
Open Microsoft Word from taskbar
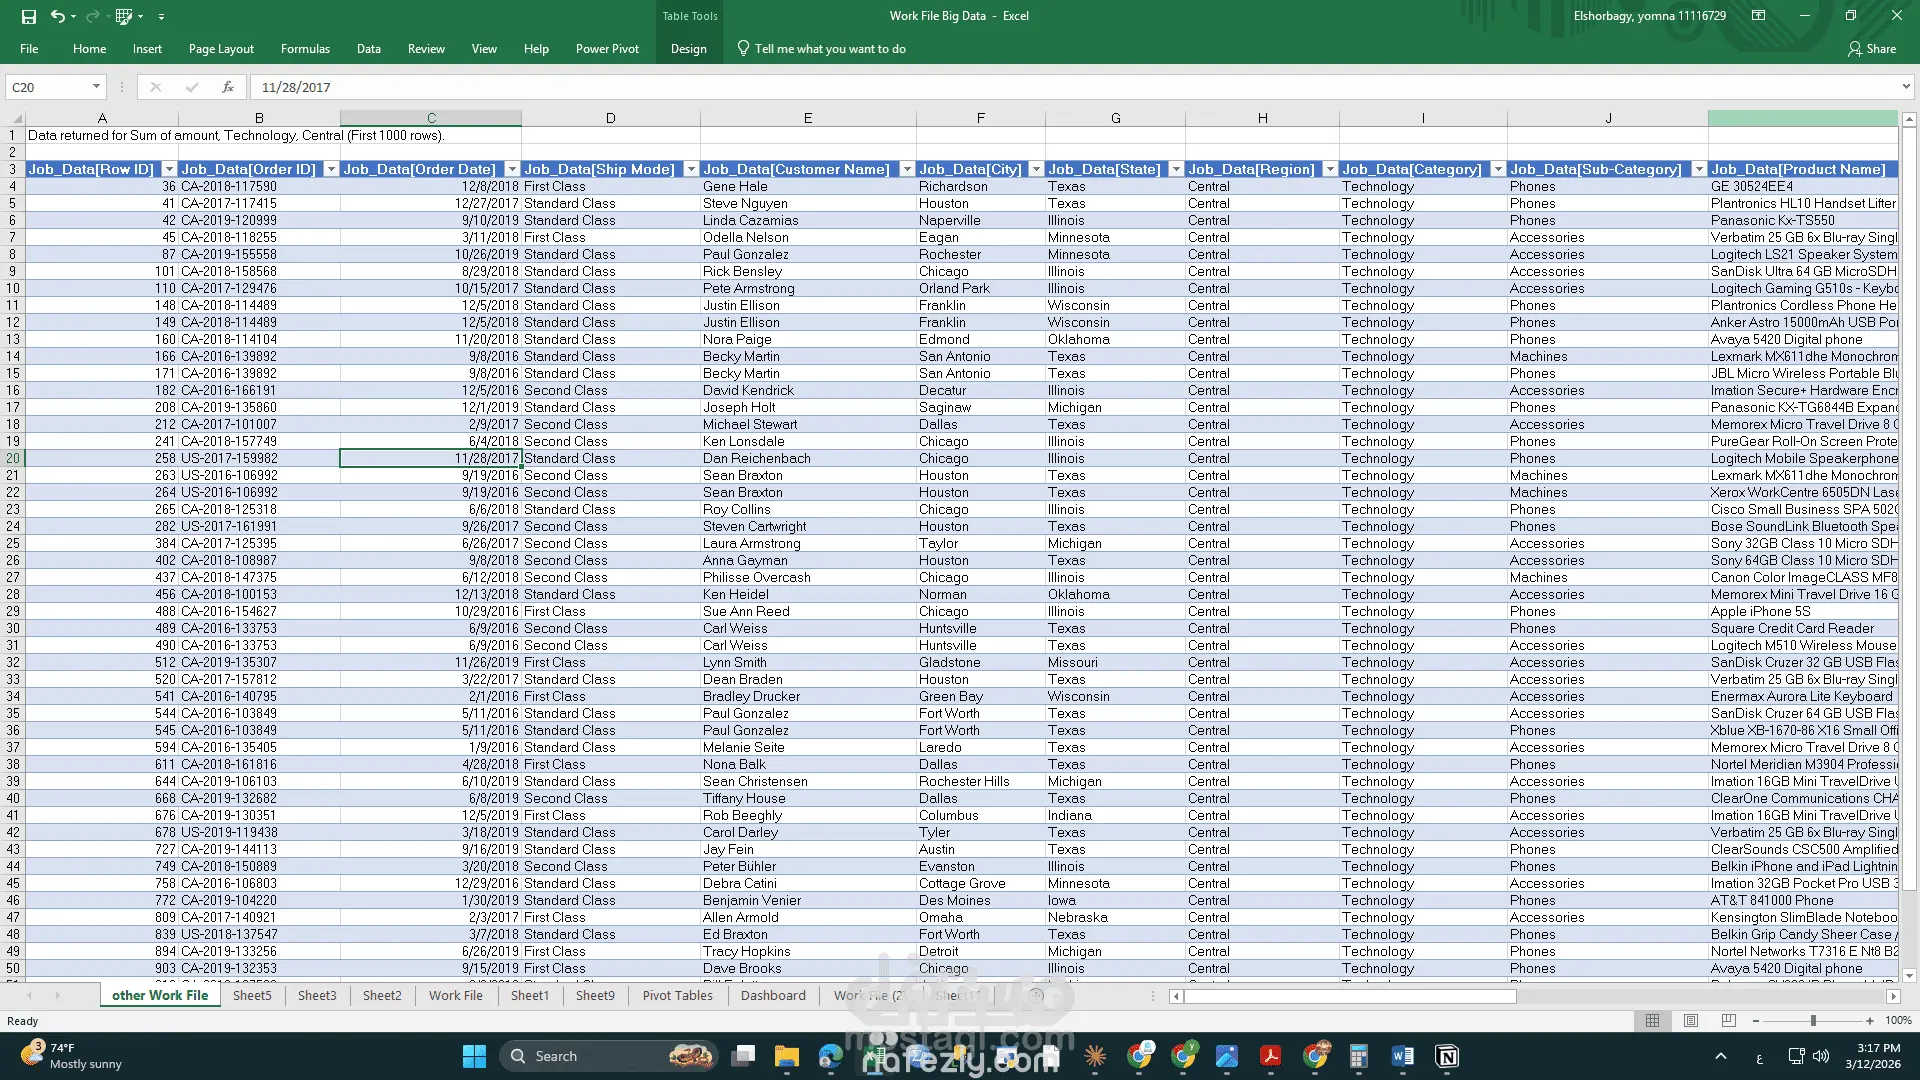(1402, 1056)
